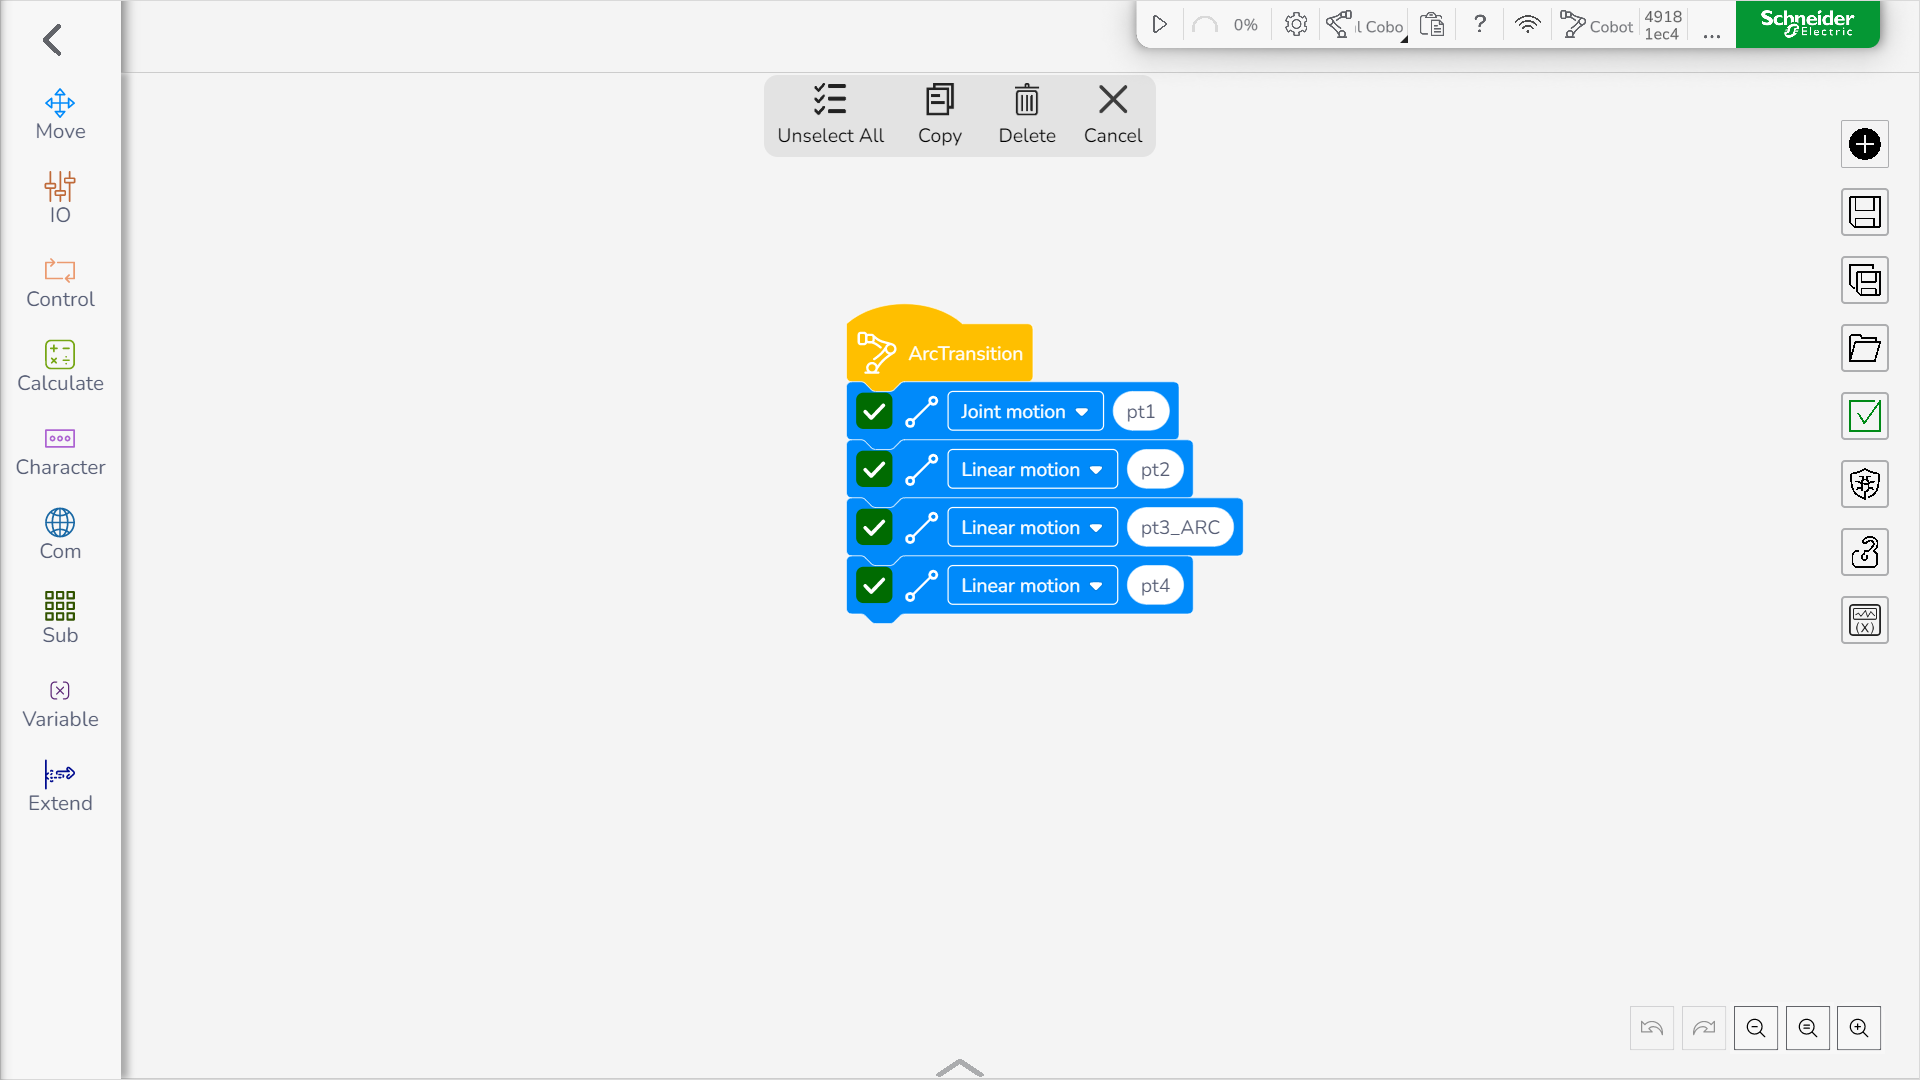Open pt2 Linear motion dropdown
This screenshot has height=1080, width=1920.
coord(1031,469)
